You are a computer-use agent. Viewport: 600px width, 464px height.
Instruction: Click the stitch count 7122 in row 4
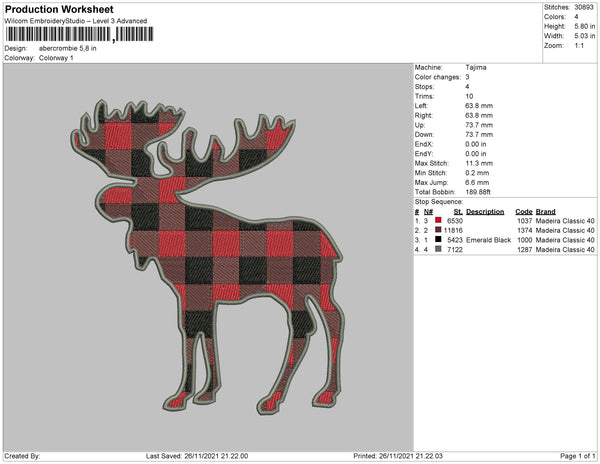click(x=455, y=249)
